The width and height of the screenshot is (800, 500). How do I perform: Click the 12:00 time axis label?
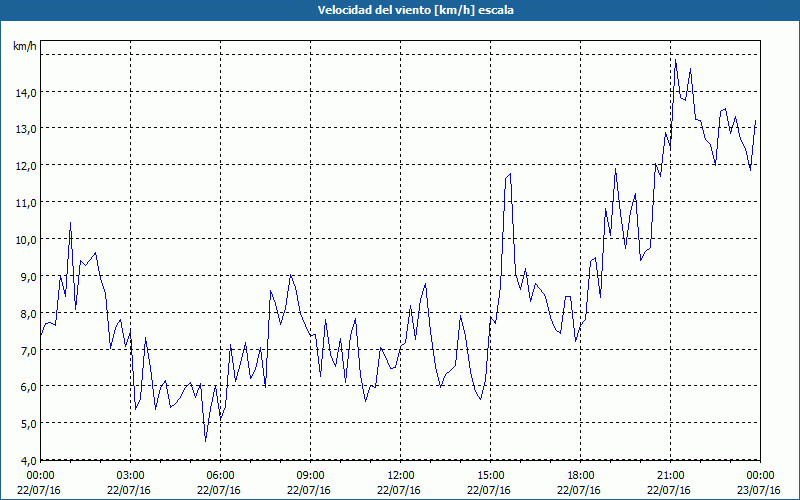click(x=401, y=475)
